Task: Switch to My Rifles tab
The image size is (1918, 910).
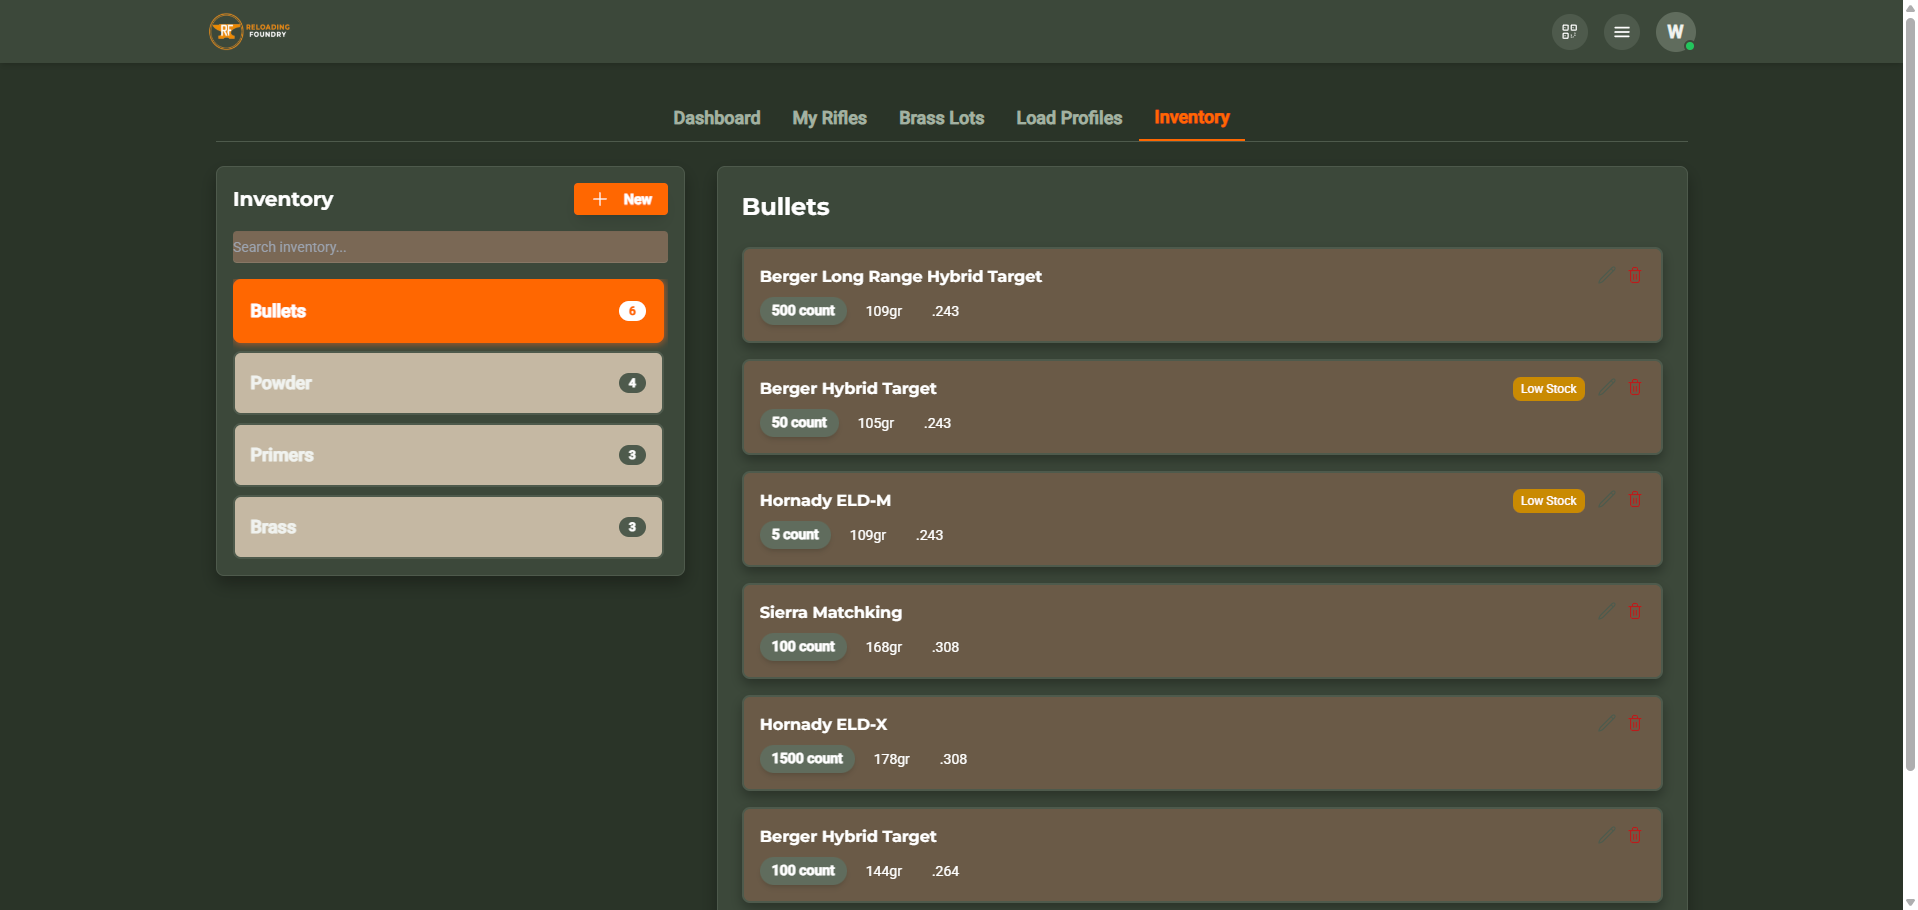Action: point(829,118)
